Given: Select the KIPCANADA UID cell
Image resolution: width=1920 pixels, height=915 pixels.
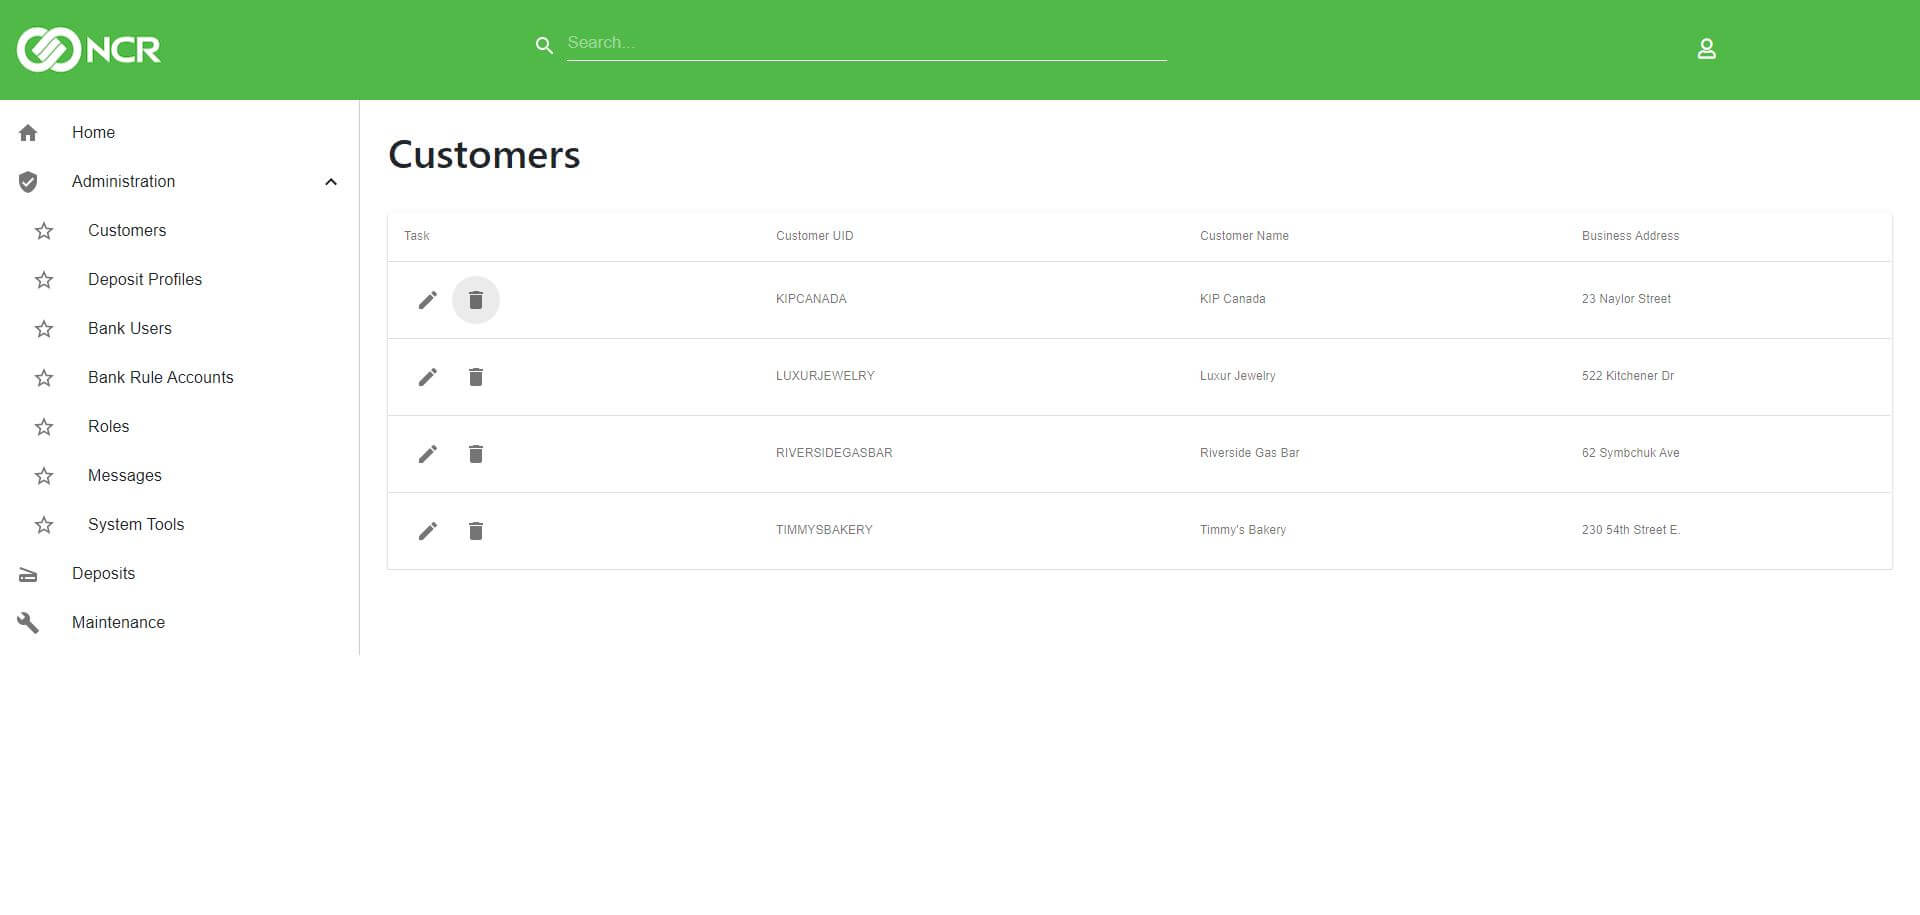Looking at the screenshot, I should (811, 299).
